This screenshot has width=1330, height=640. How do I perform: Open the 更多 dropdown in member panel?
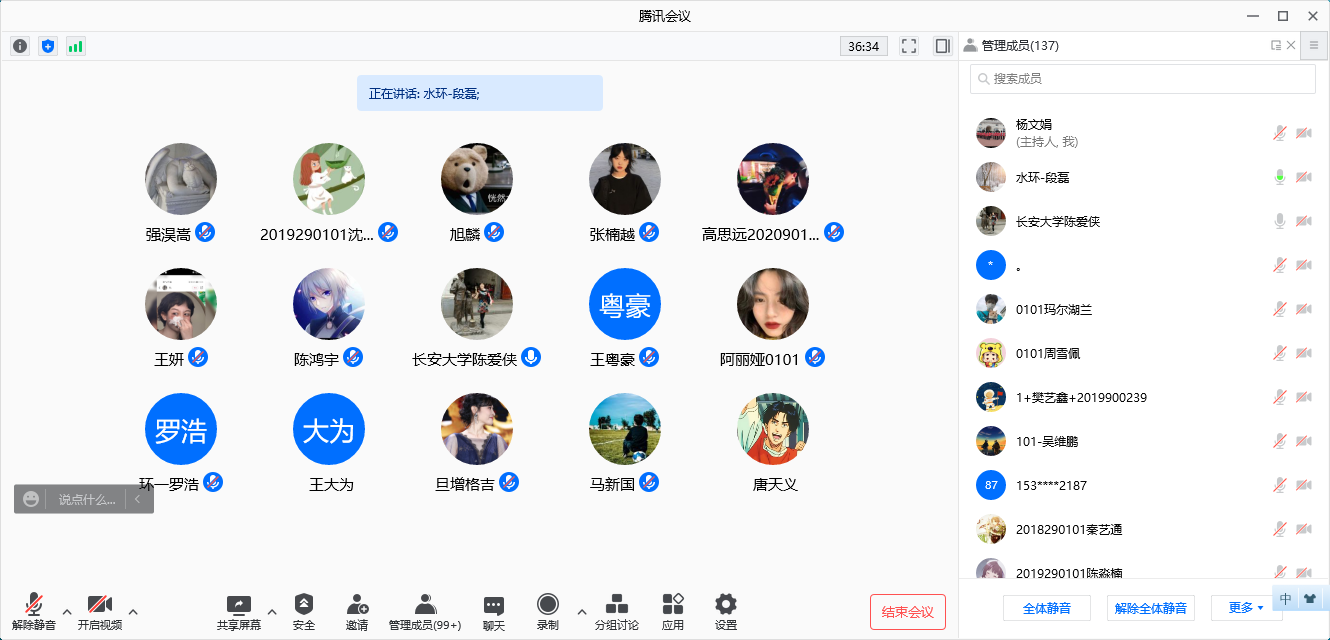[1246, 608]
